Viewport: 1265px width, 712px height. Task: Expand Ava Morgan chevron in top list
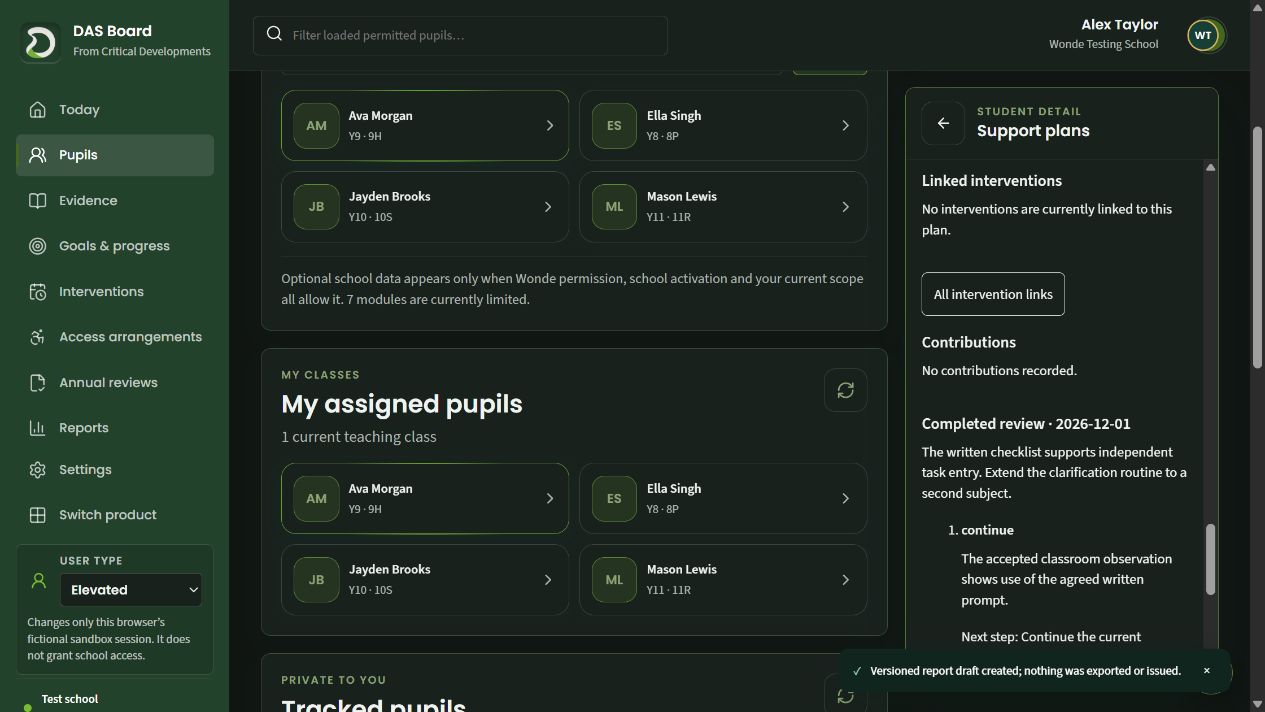[549, 126]
